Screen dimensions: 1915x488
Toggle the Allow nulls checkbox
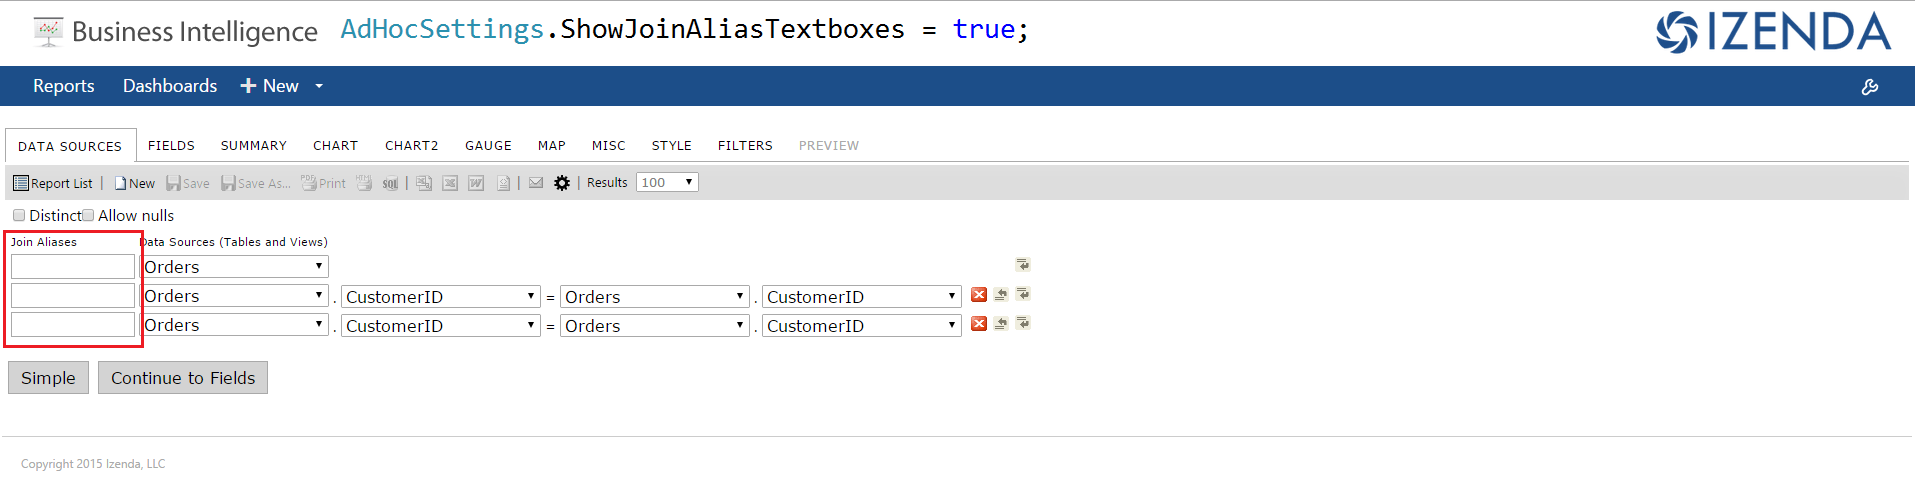pos(88,215)
